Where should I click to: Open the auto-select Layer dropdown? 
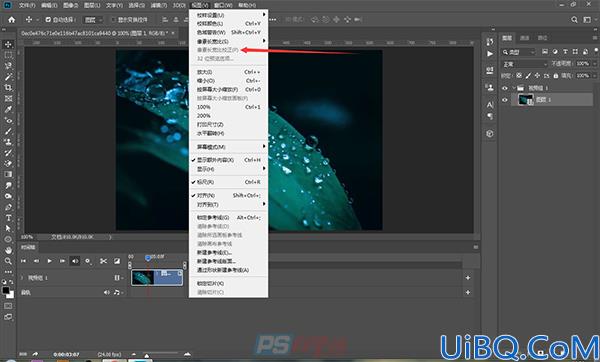pos(93,20)
